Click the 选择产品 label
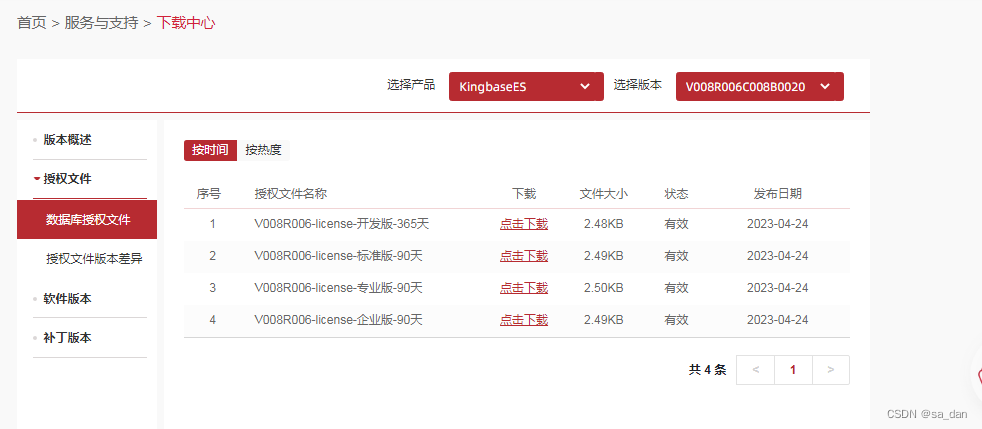The width and height of the screenshot is (982, 429). tap(411, 85)
